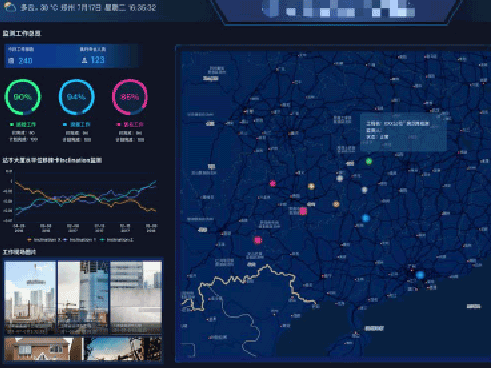Open the brick house photo thumbnail
This screenshot has width=491, height=368.
43,349
